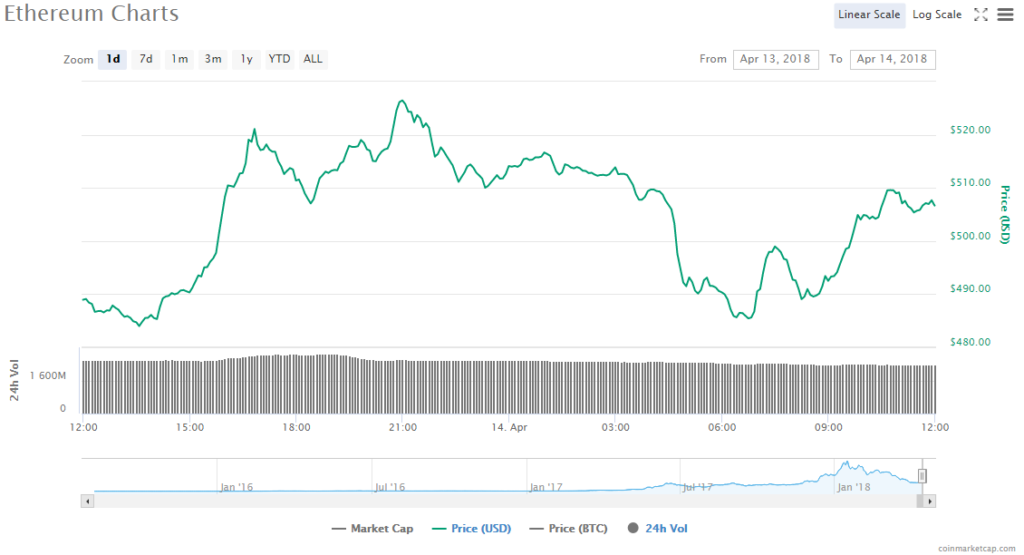Show the Price (BTC) series
The image size is (1024, 555).
pyautogui.click(x=568, y=528)
